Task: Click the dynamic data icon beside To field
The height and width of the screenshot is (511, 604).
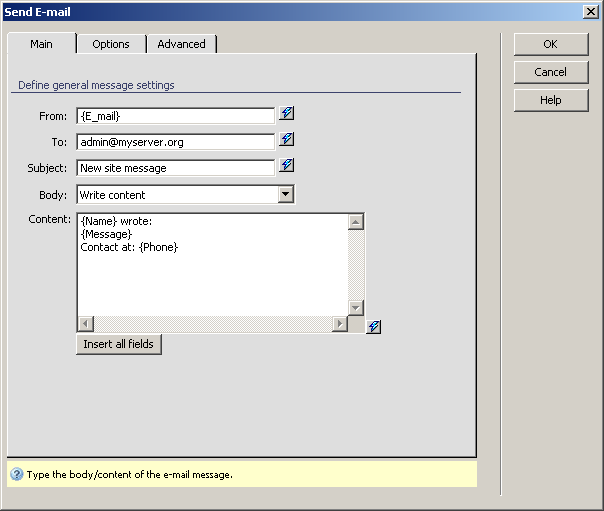Action: pyautogui.click(x=287, y=140)
